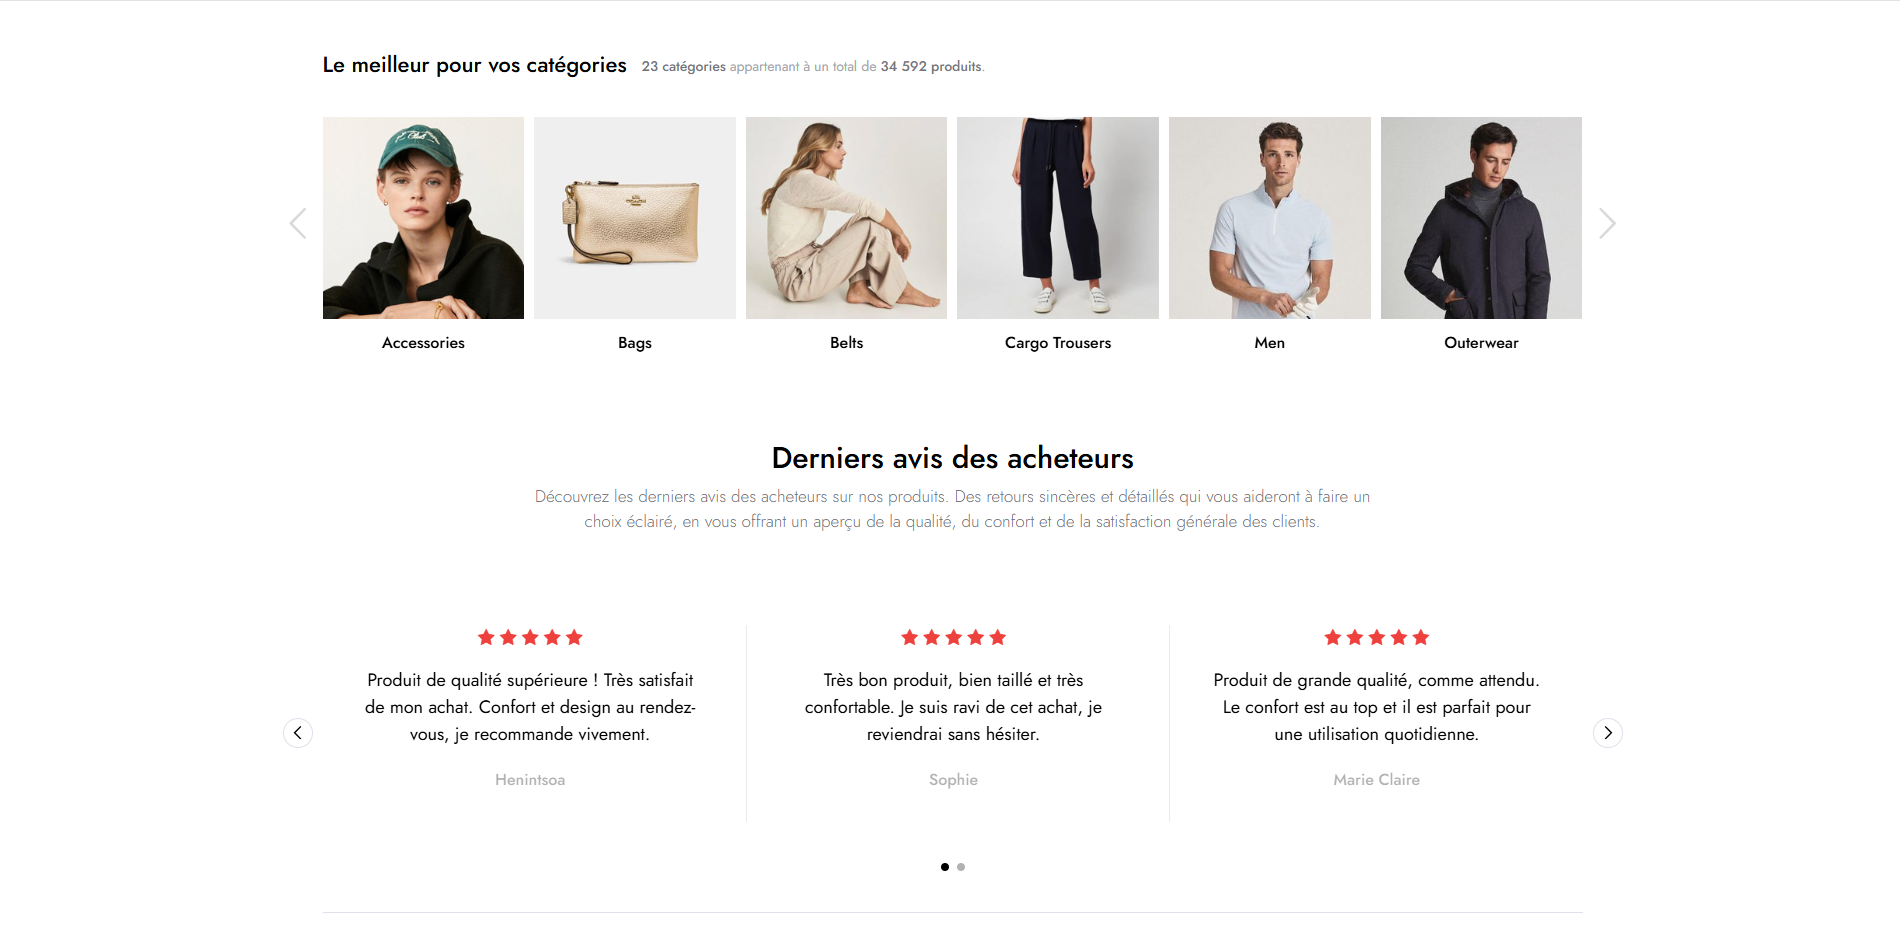The height and width of the screenshot is (939, 1900).
Task: Click the Outerwear text link
Action: pos(1481,343)
